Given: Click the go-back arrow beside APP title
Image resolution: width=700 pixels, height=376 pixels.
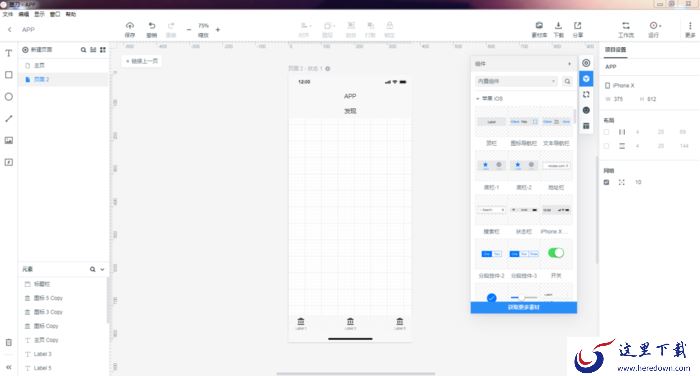Looking at the screenshot, I should pos(9,29).
